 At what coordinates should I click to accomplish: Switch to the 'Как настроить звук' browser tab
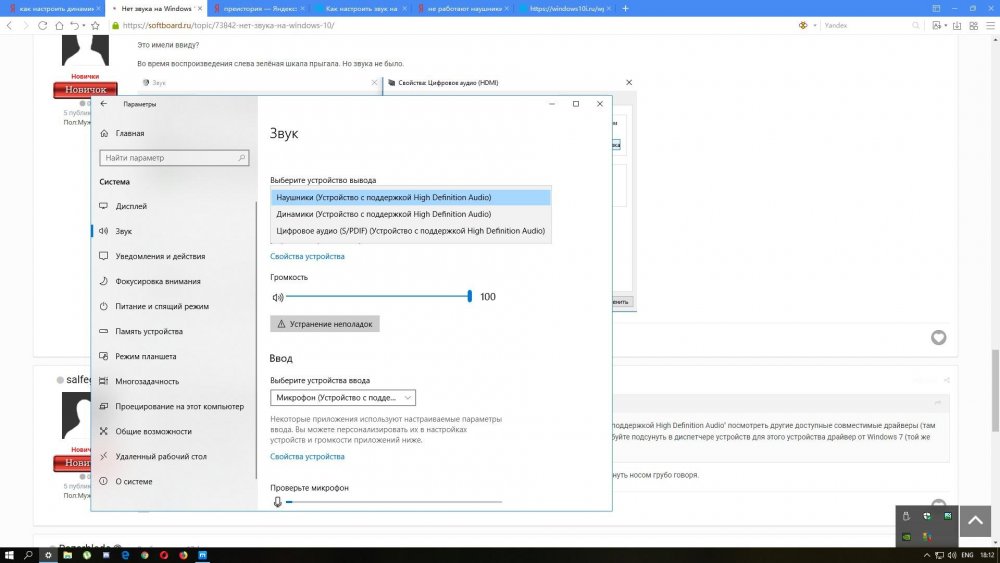tap(360, 8)
